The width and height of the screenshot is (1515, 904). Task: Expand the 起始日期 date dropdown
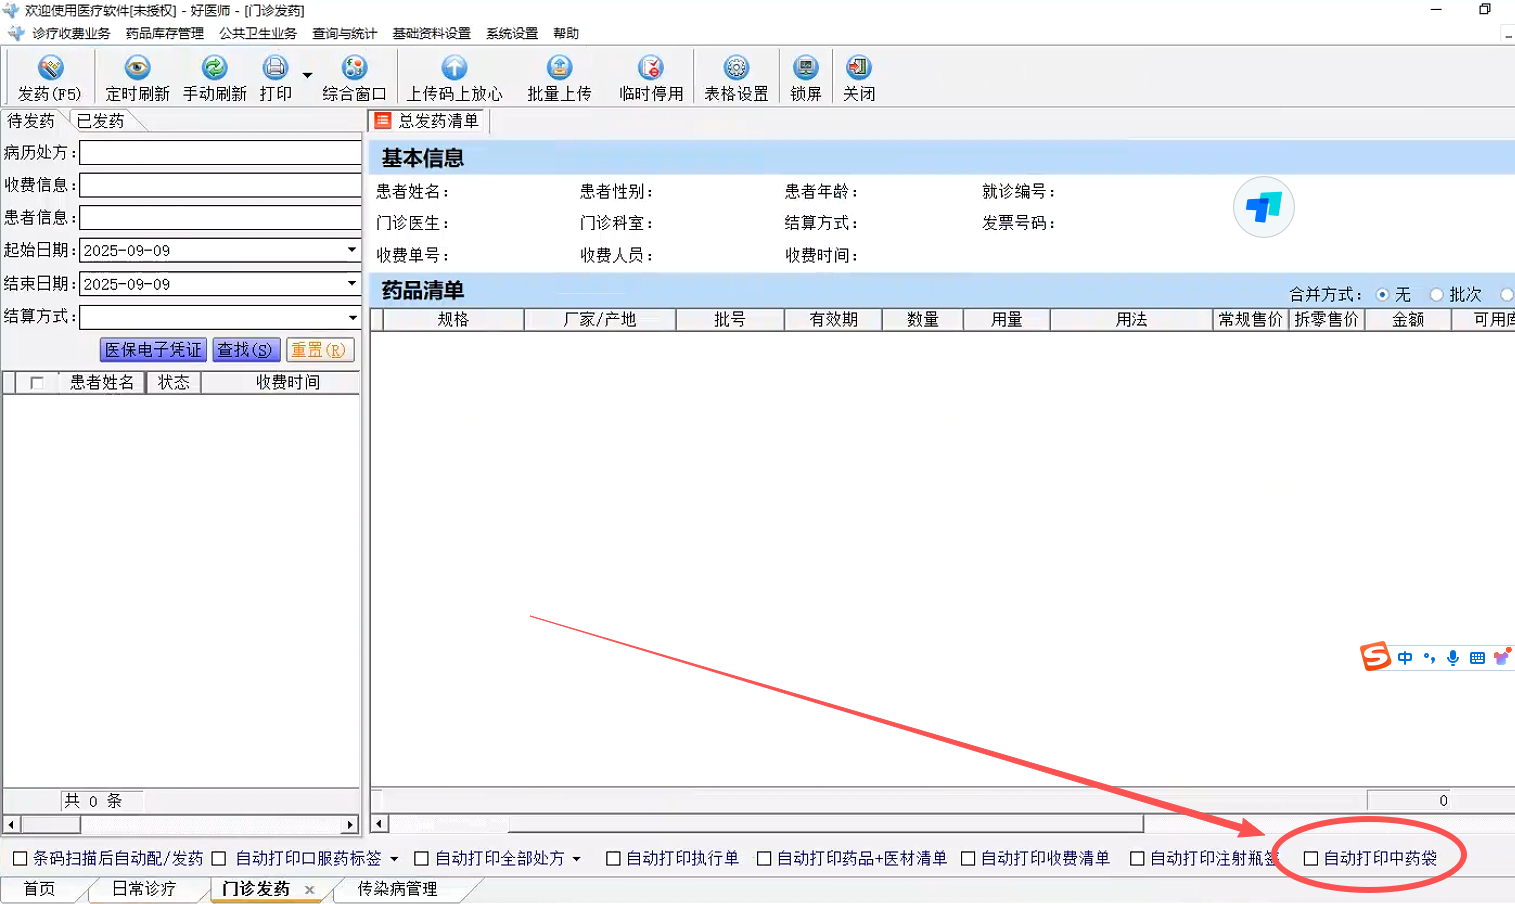point(351,250)
